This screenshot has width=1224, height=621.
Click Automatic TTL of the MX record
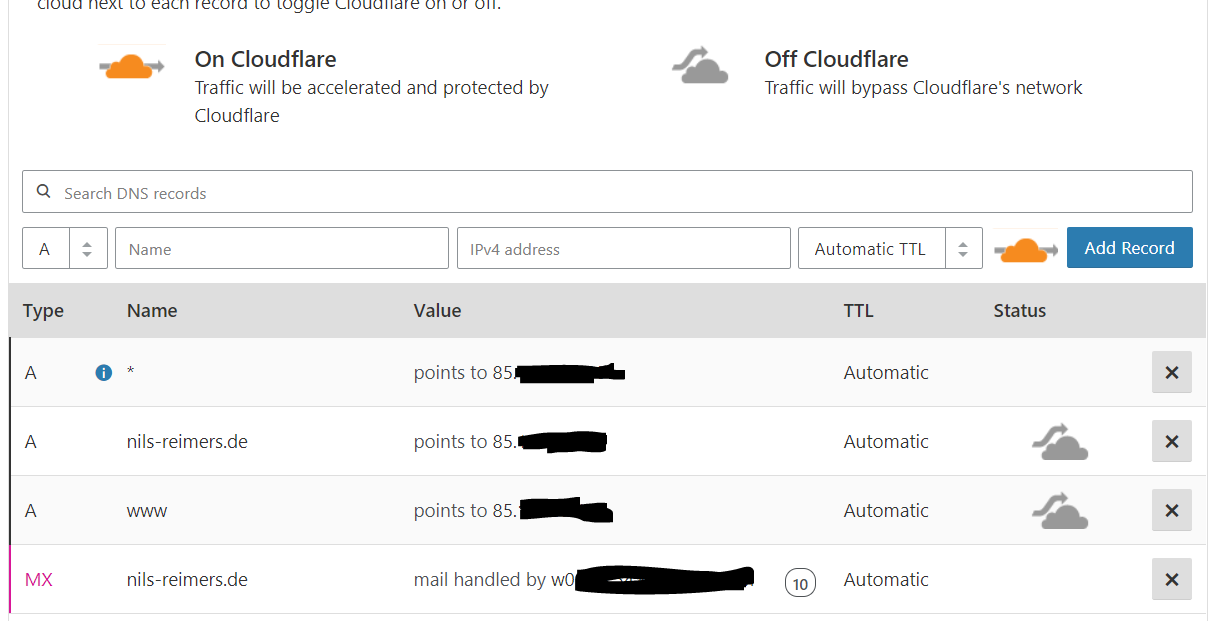click(x=886, y=580)
